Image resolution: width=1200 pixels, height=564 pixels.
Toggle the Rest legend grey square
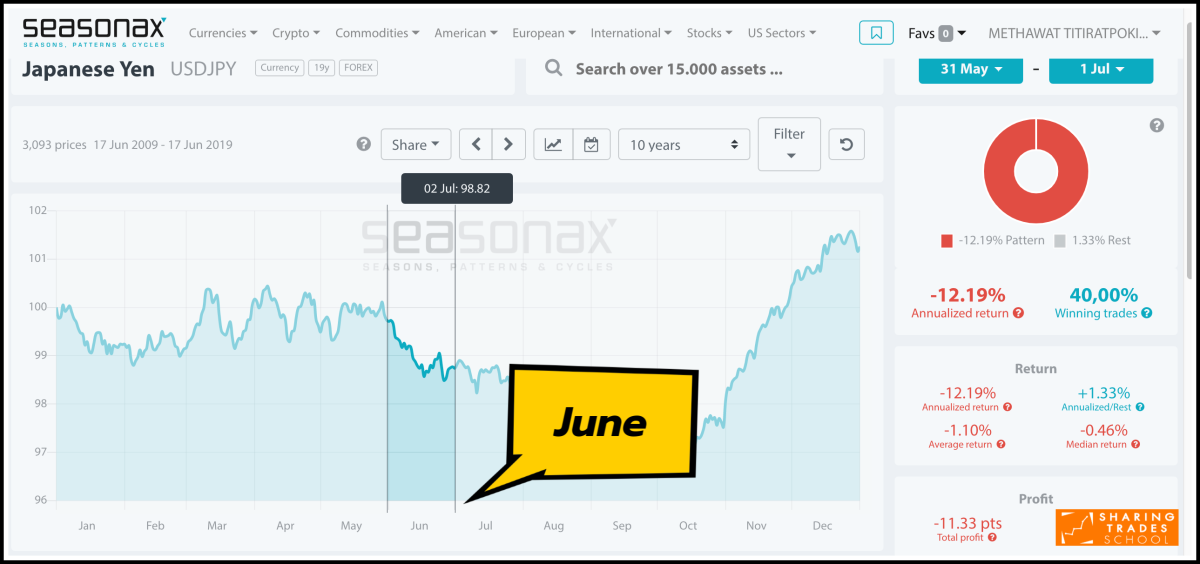coord(1060,240)
